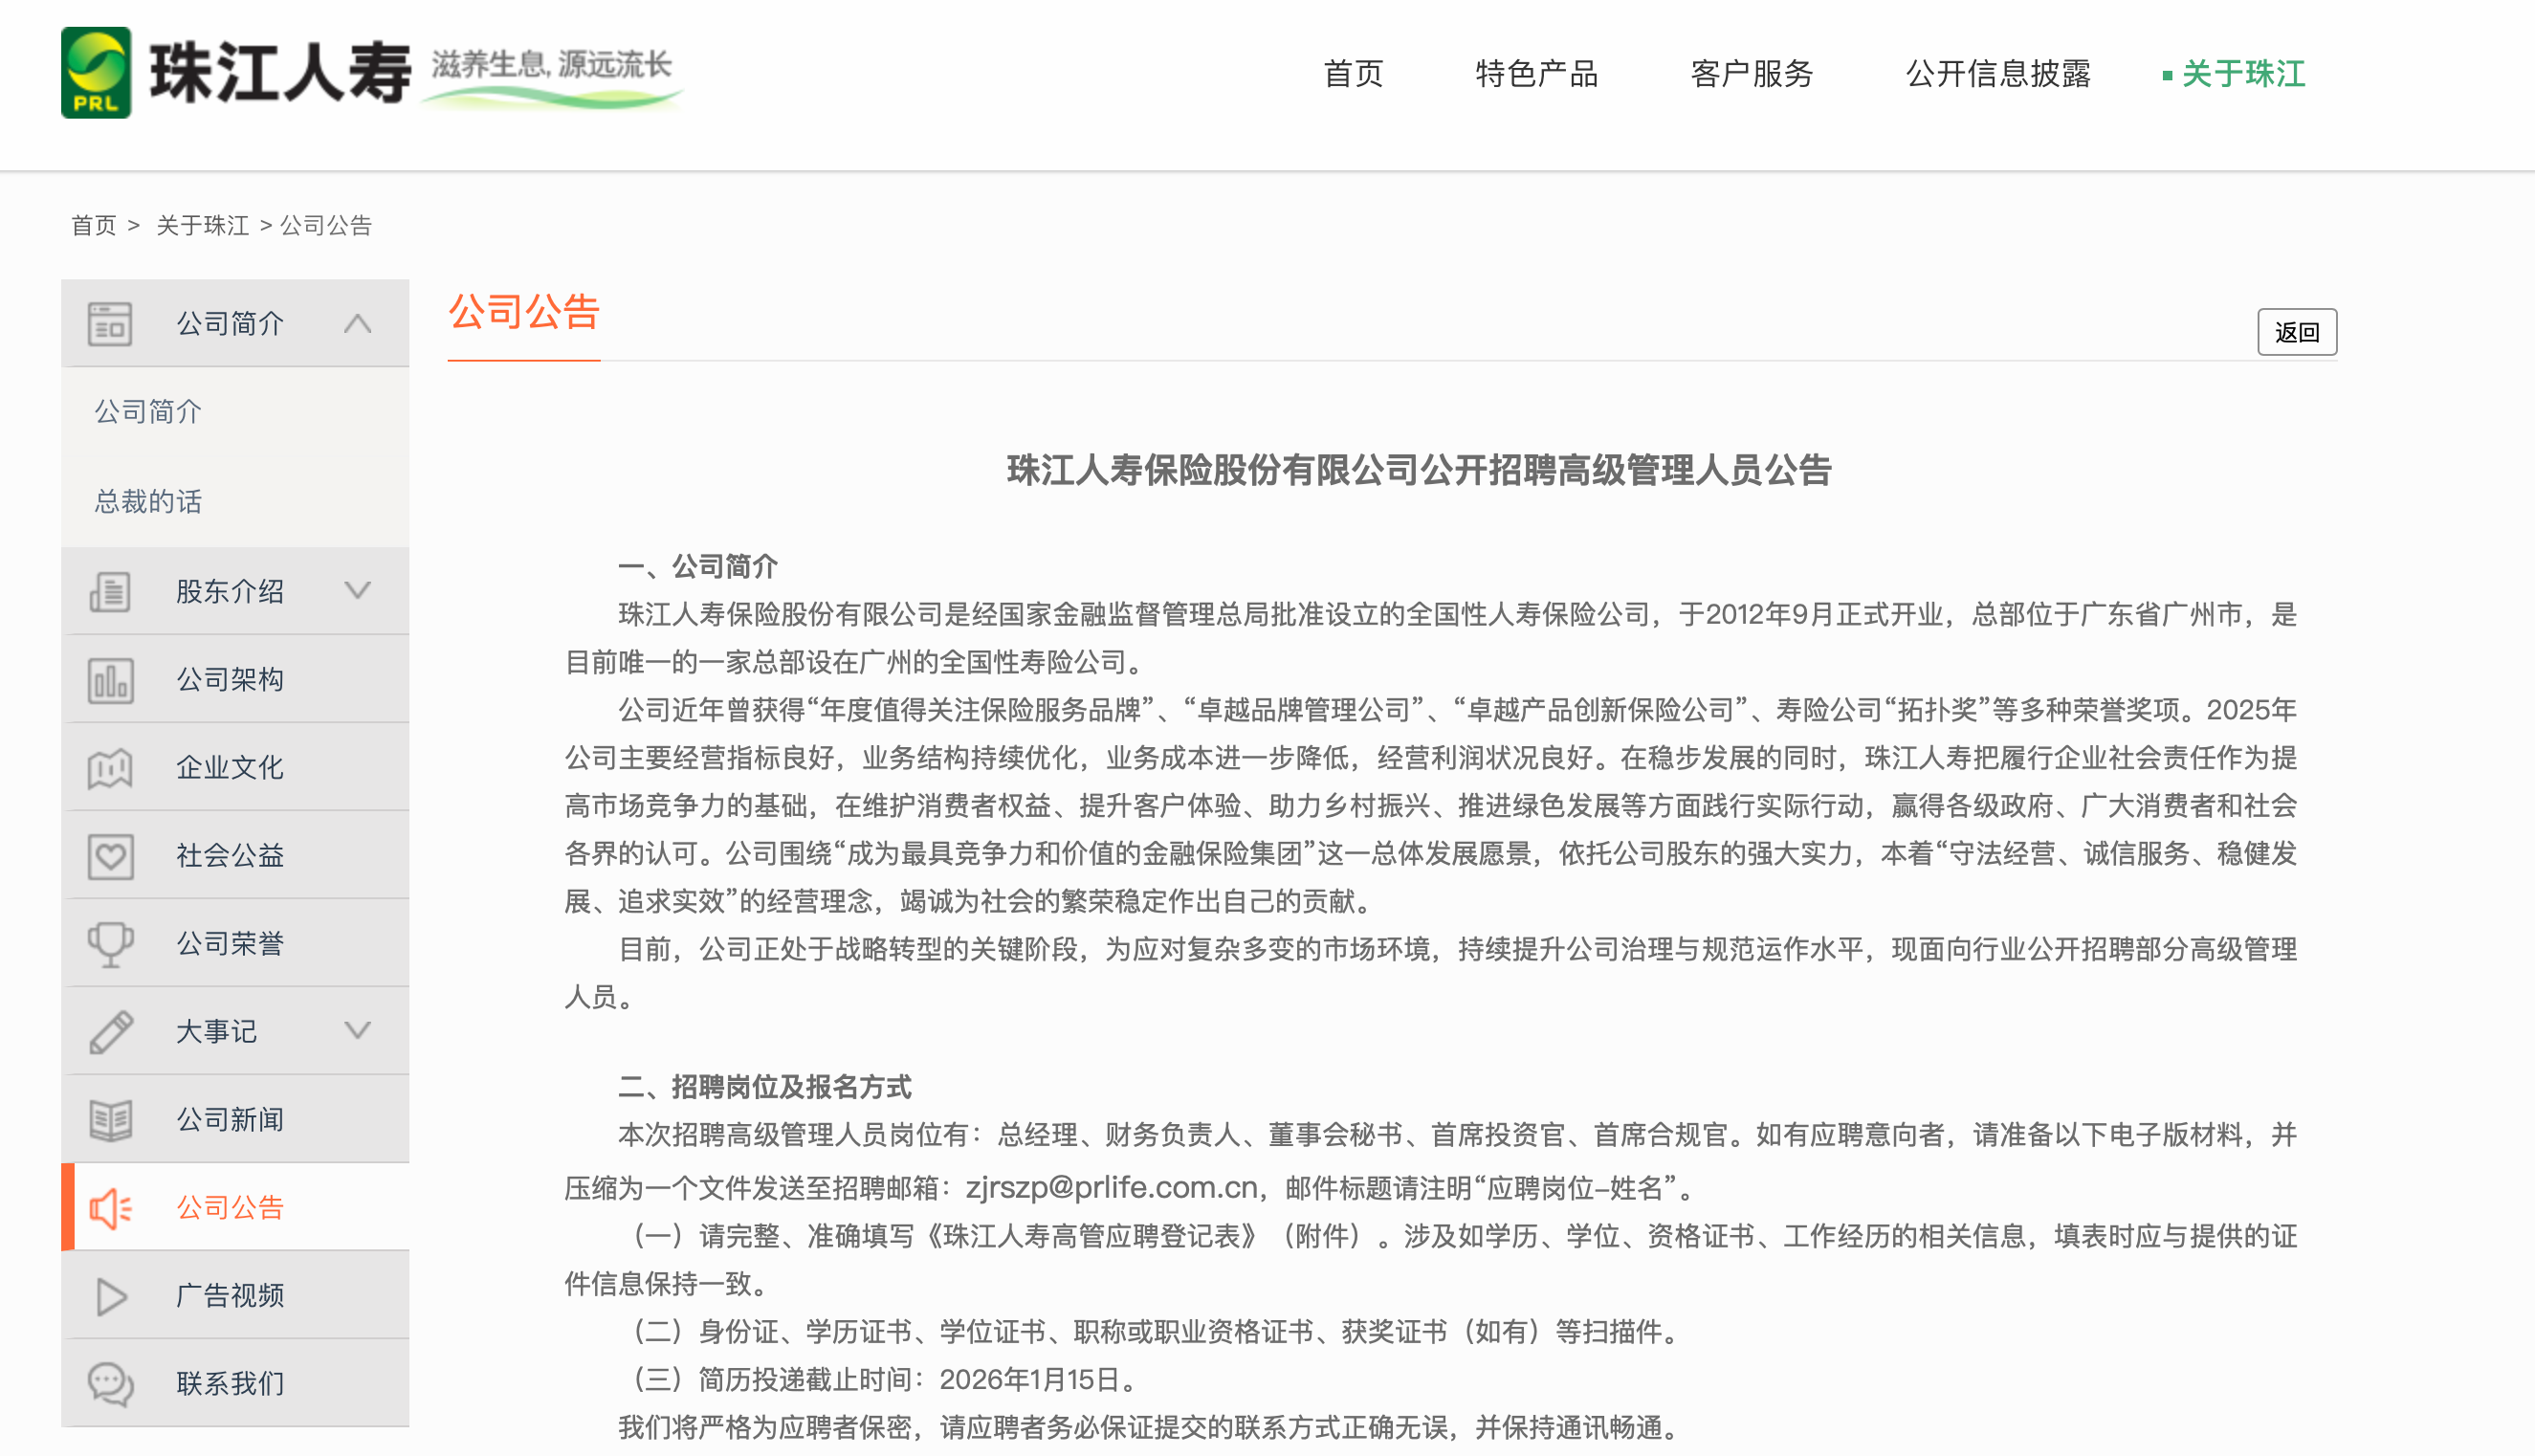Open the 总裁的话 submenu link
2535x1456 pixels.
click(x=148, y=501)
